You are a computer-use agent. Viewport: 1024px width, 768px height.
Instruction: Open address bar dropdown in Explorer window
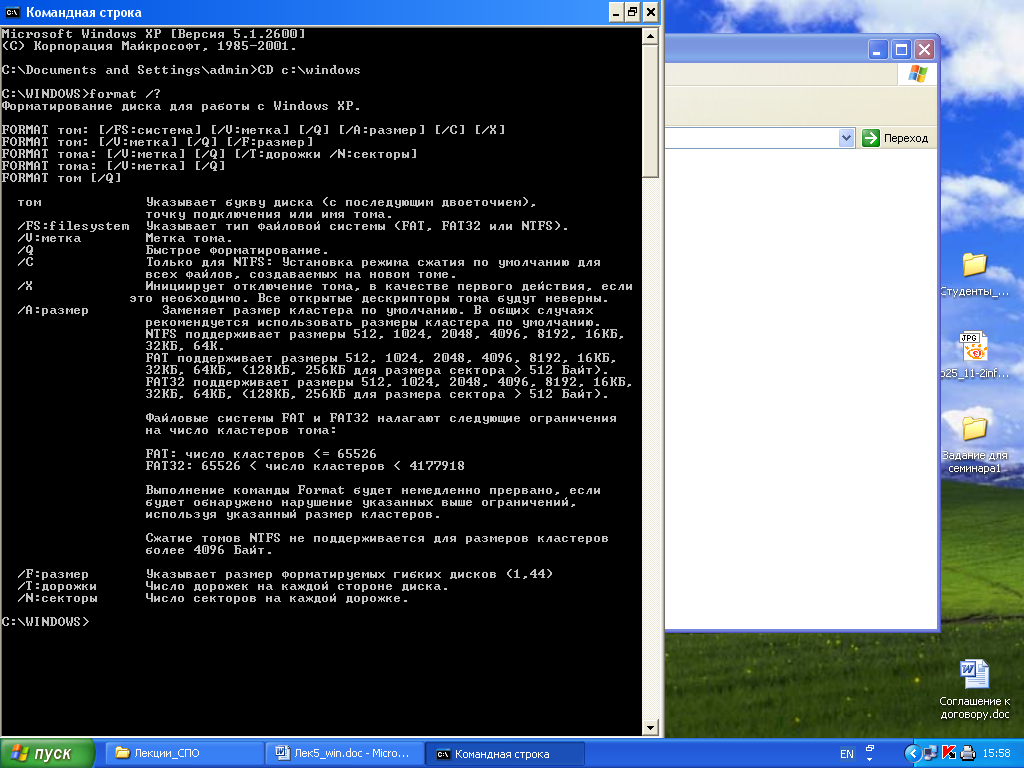[846, 138]
